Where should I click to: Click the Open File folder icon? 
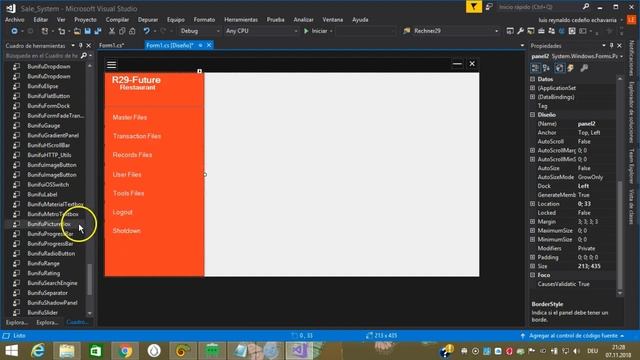(77, 31)
